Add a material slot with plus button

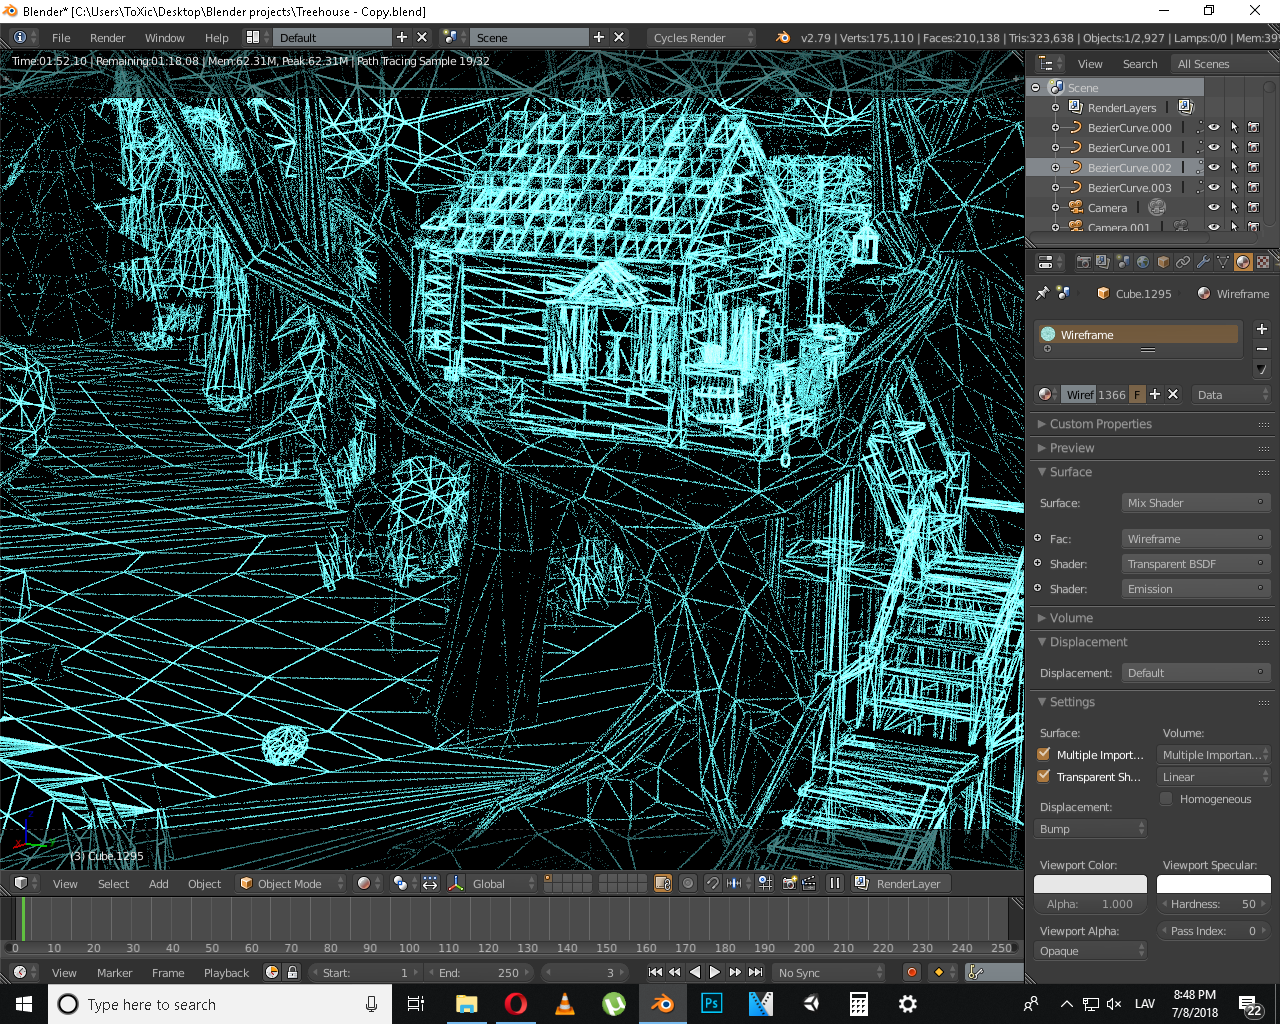click(1261, 329)
